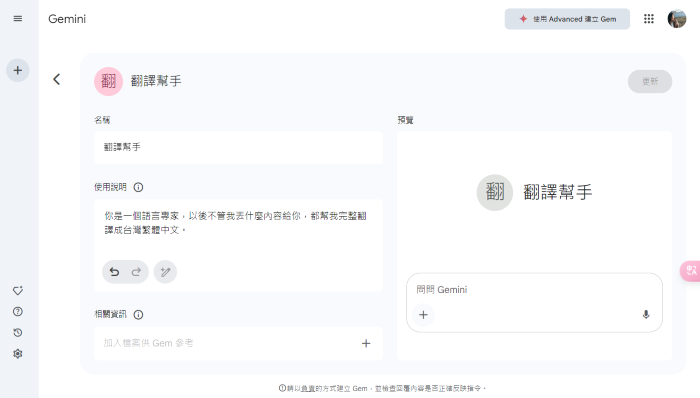Click the pink 翻 Gem avatar

[108, 81]
